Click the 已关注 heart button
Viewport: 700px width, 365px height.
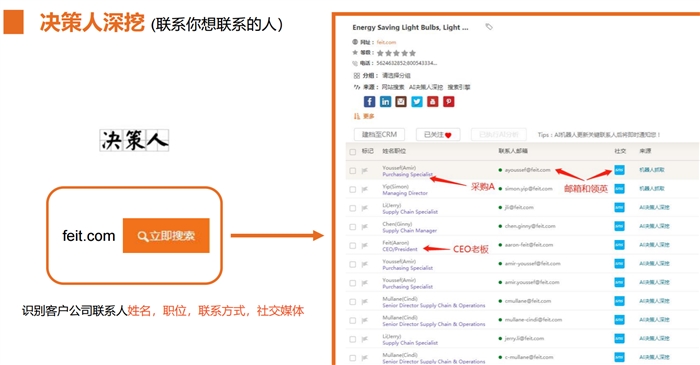click(x=438, y=134)
